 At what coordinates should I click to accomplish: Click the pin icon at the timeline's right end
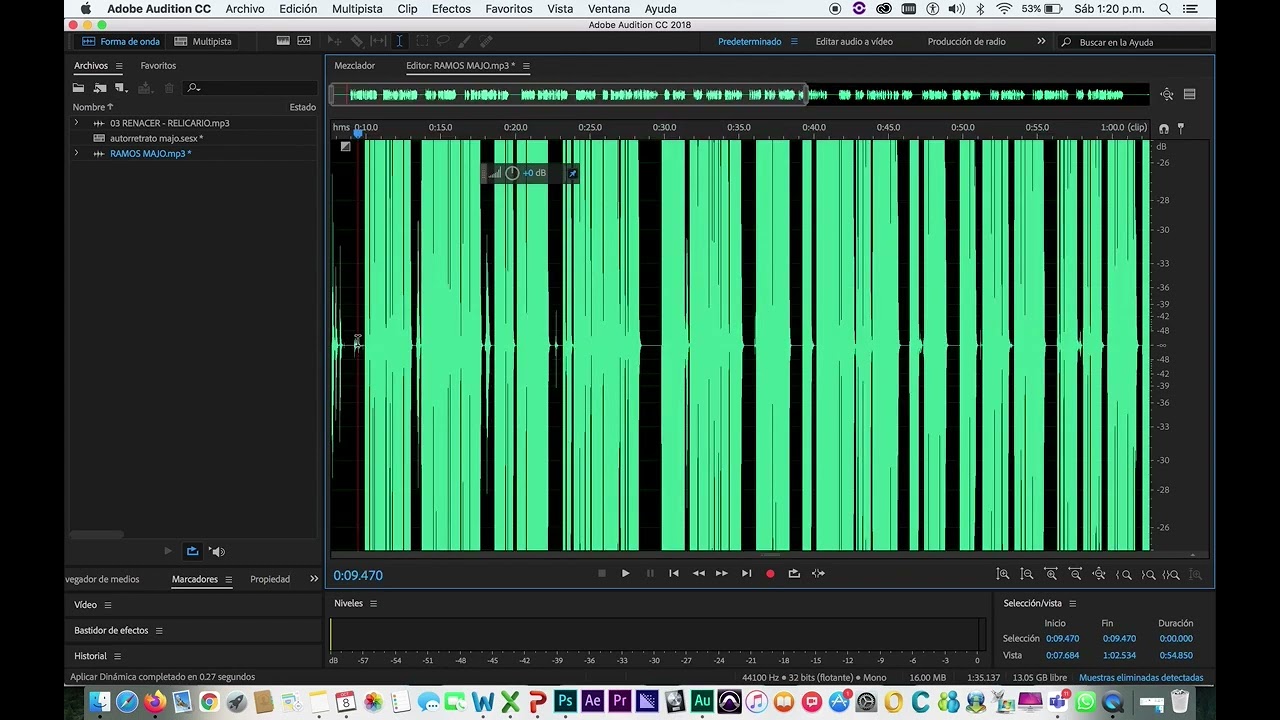tap(1180, 128)
